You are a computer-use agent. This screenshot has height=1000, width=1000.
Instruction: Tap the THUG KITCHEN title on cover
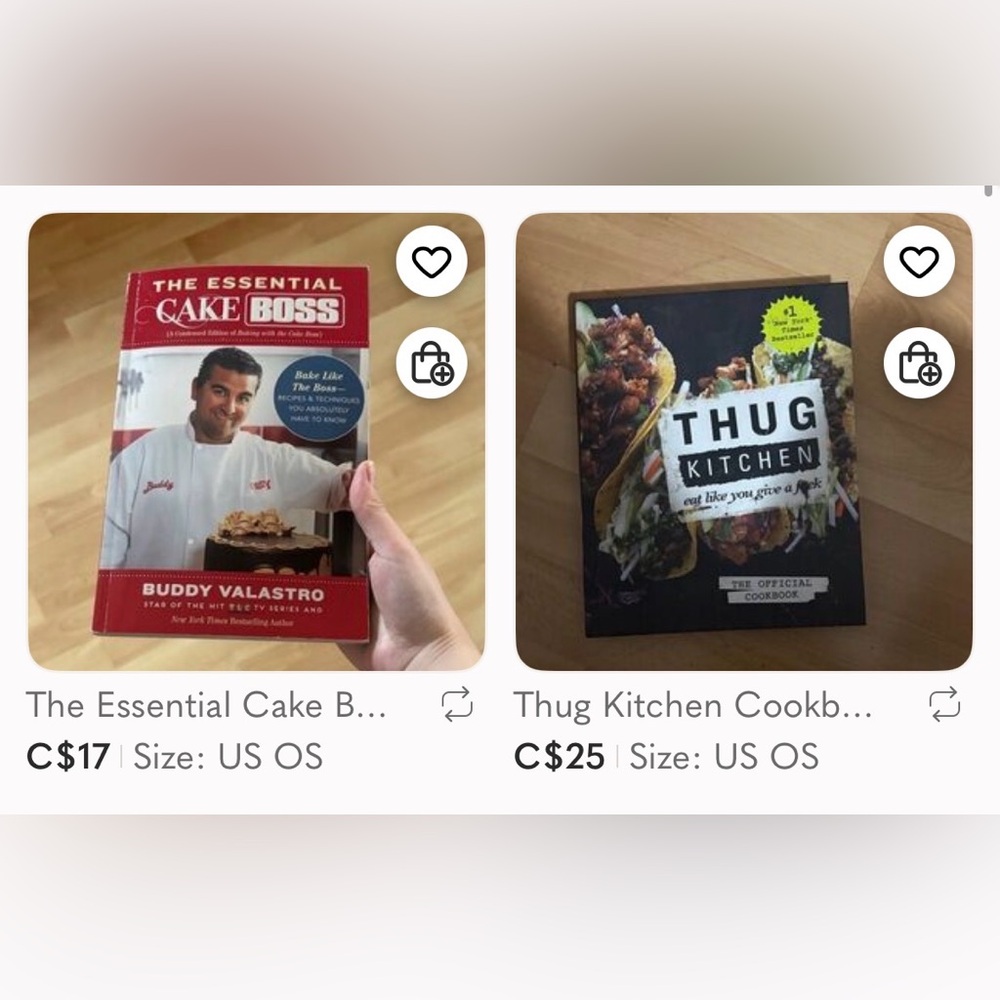coord(746,441)
